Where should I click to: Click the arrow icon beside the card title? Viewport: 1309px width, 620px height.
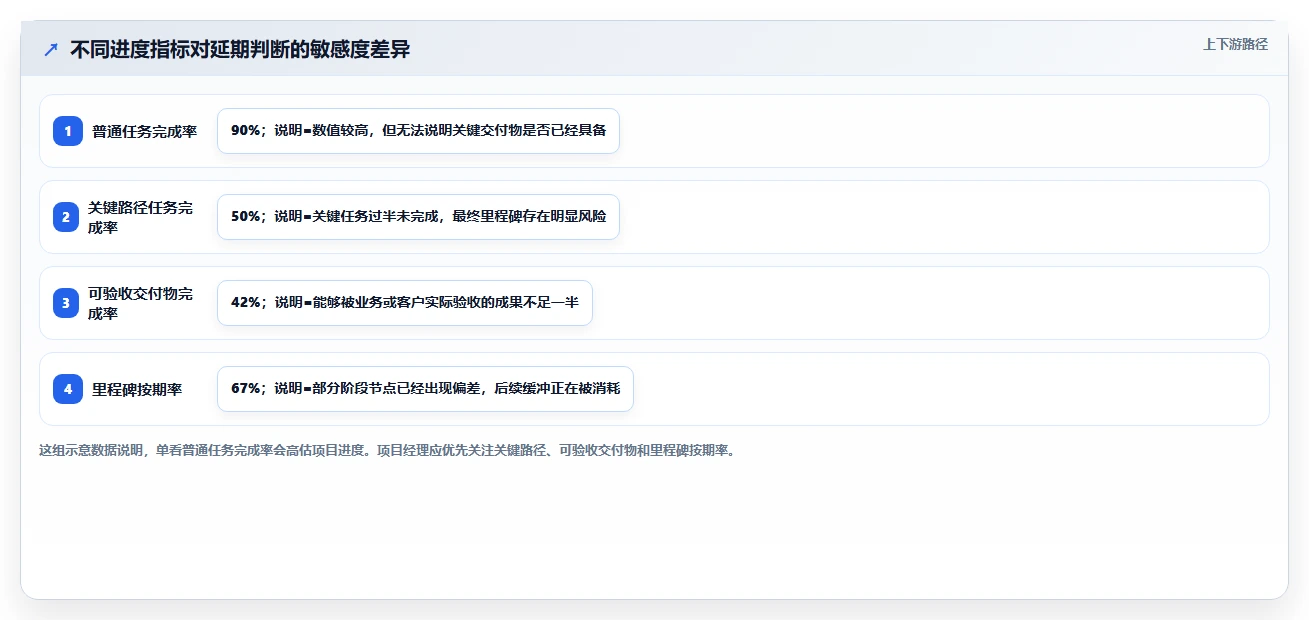pyautogui.click(x=51, y=50)
